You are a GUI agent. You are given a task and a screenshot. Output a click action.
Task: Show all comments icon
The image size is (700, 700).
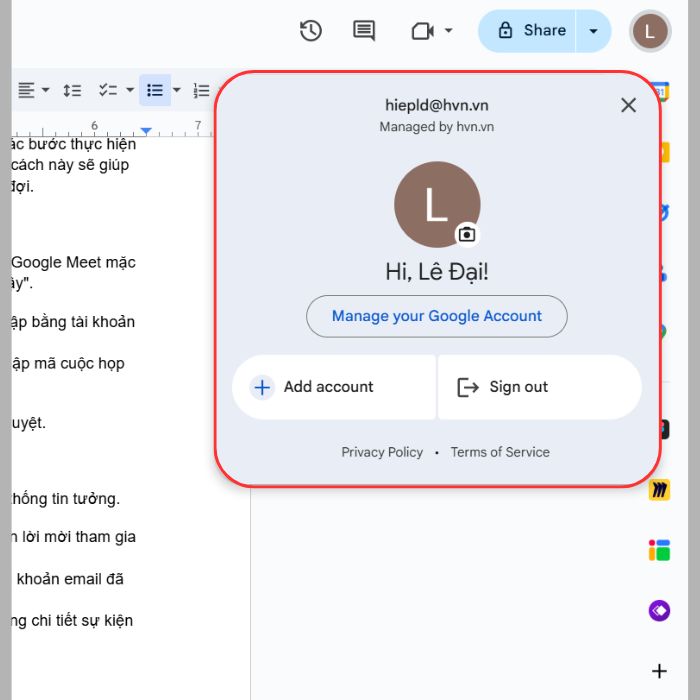point(364,31)
